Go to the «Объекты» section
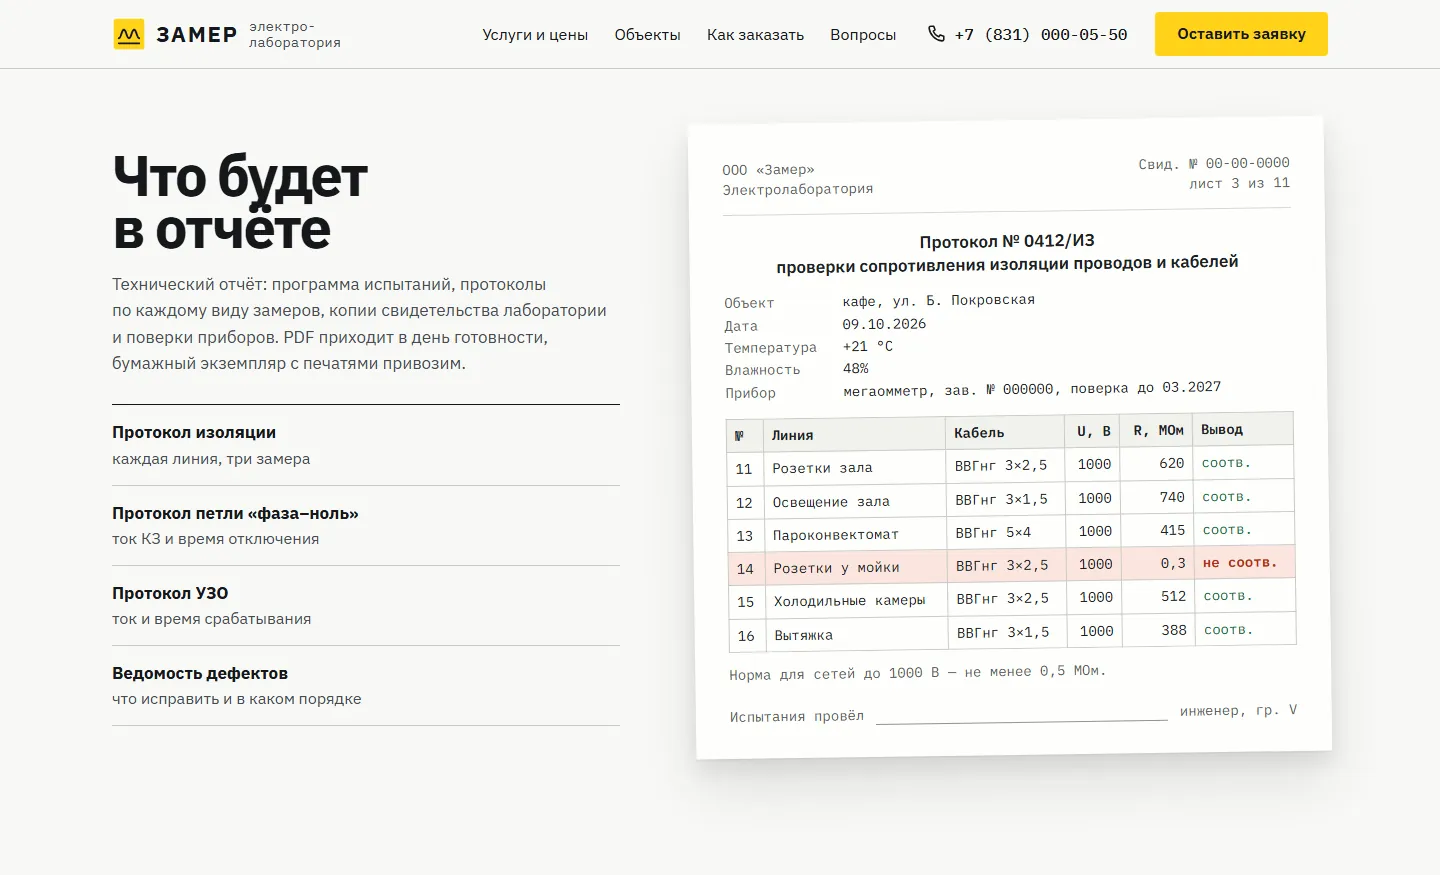 647,35
